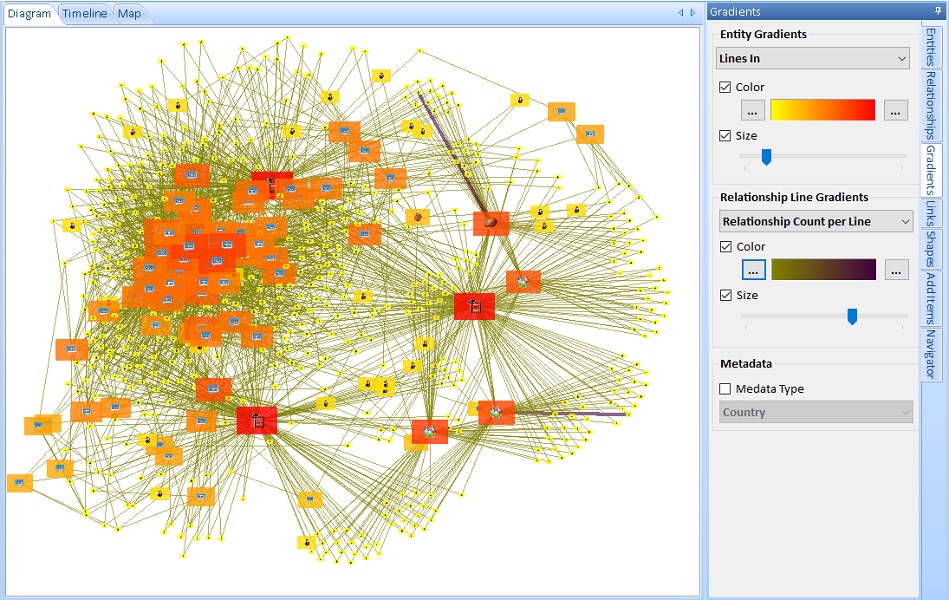
Task: Uncheck the Entity Gradients Color checkbox
Action: [726, 87]
